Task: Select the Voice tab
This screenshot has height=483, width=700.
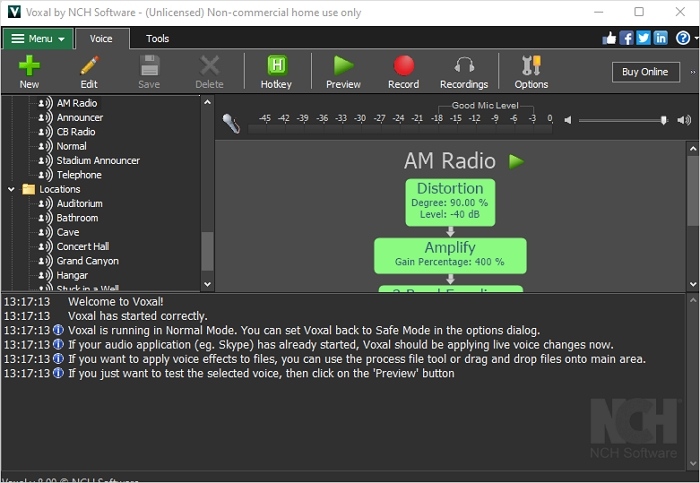Action: pyautogui.click(x=101, y=39)
